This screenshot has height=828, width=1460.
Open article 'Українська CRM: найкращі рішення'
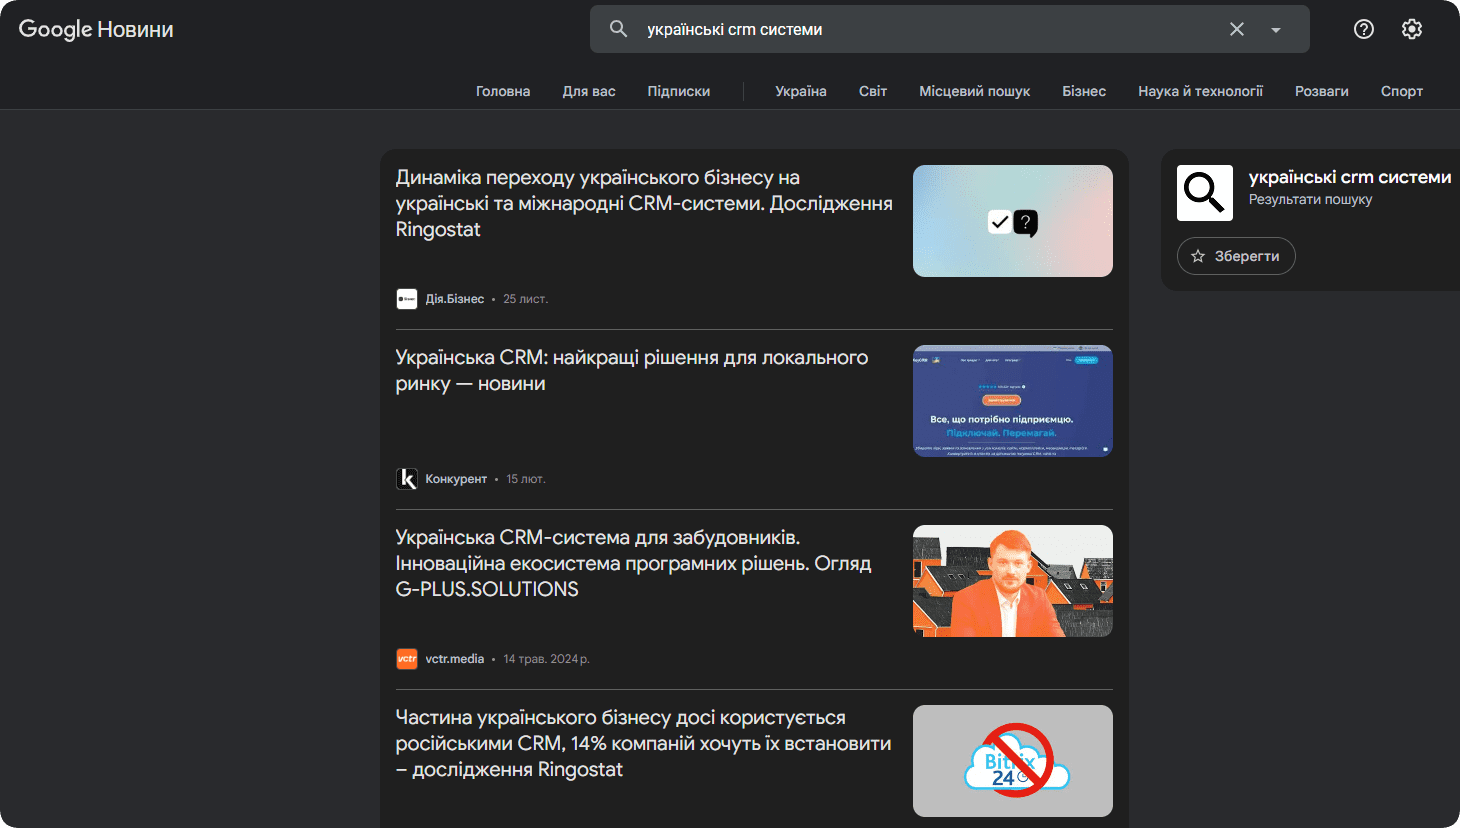coord(632,370)
